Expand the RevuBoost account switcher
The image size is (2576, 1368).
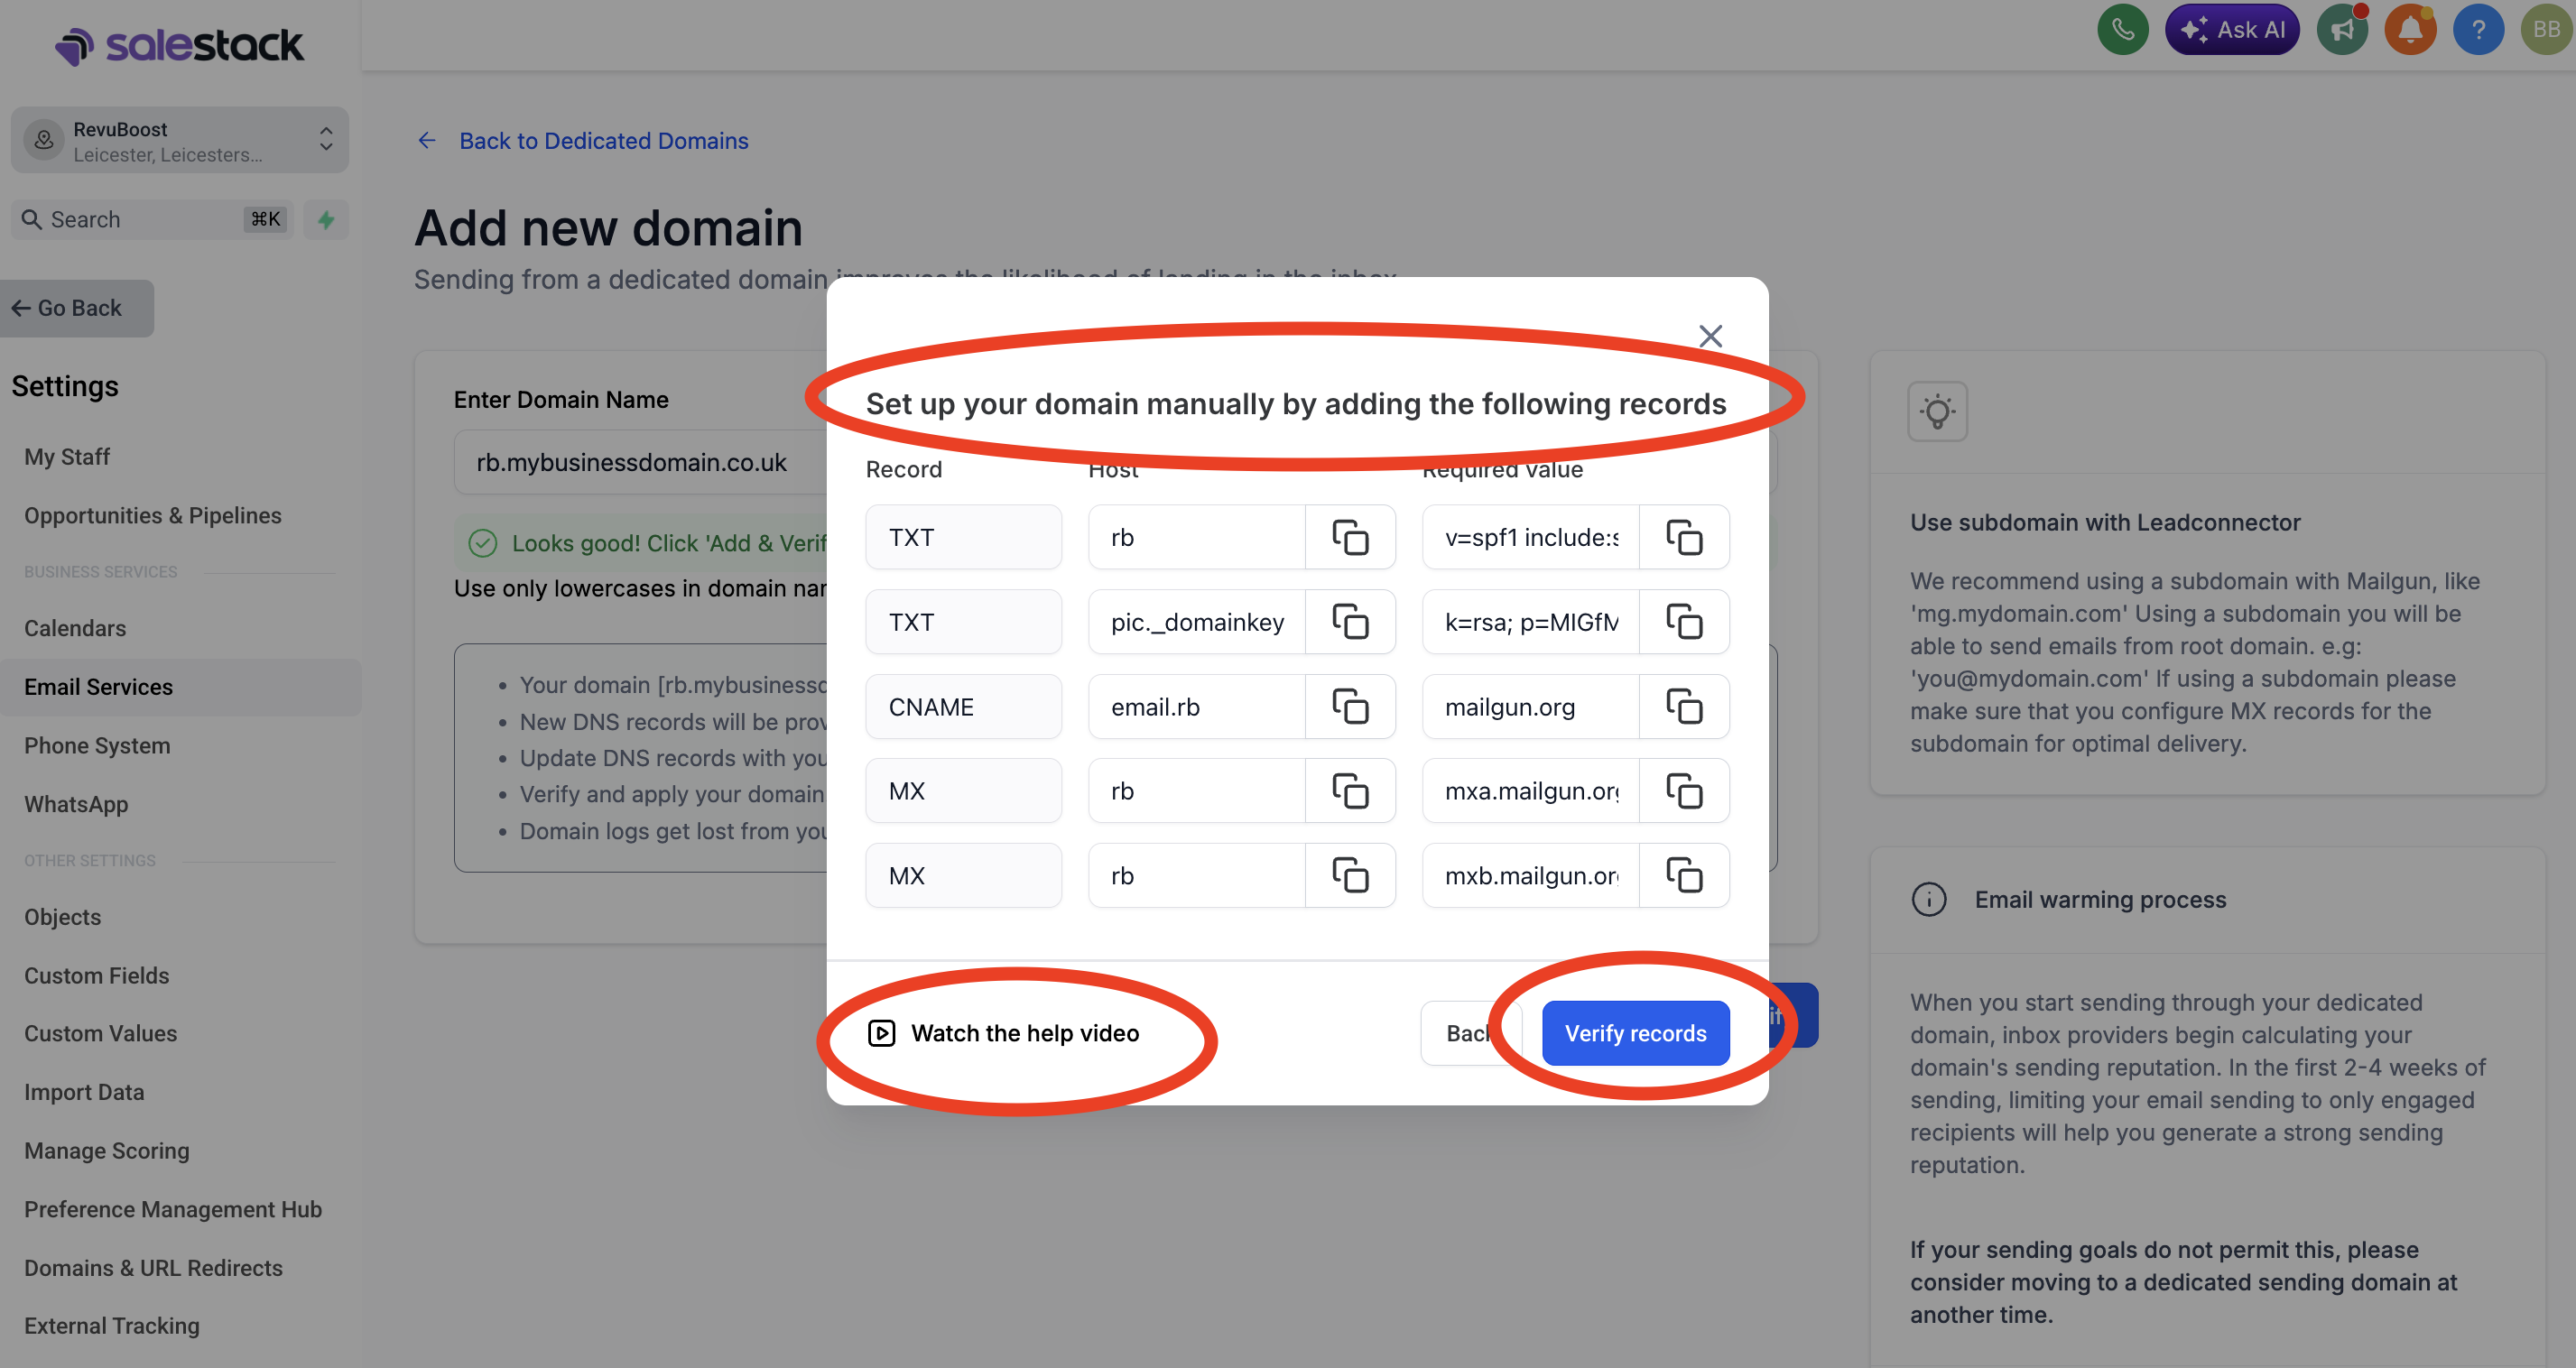pyautogui.click(x=179, y=140)
